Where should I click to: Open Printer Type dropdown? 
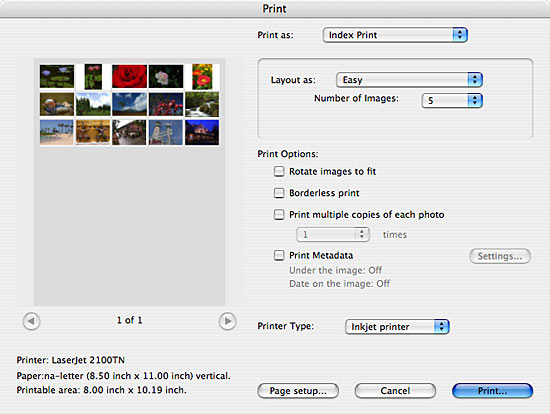[x=397, y=327]
